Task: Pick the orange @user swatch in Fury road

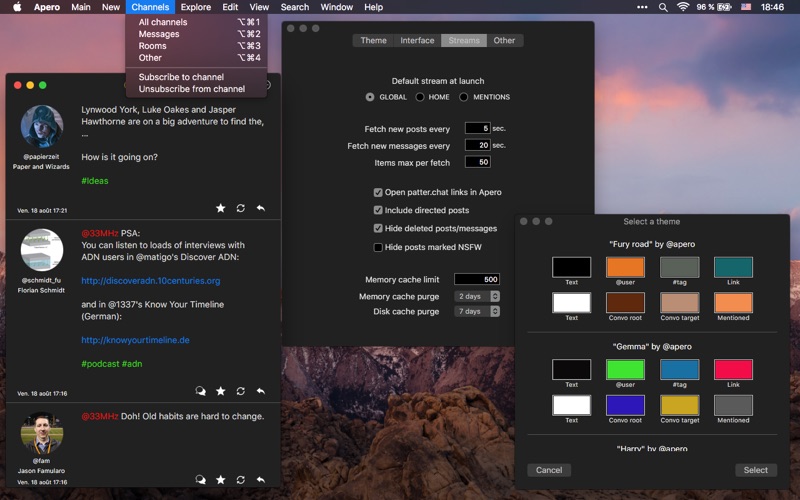Action: click(625, 267)
